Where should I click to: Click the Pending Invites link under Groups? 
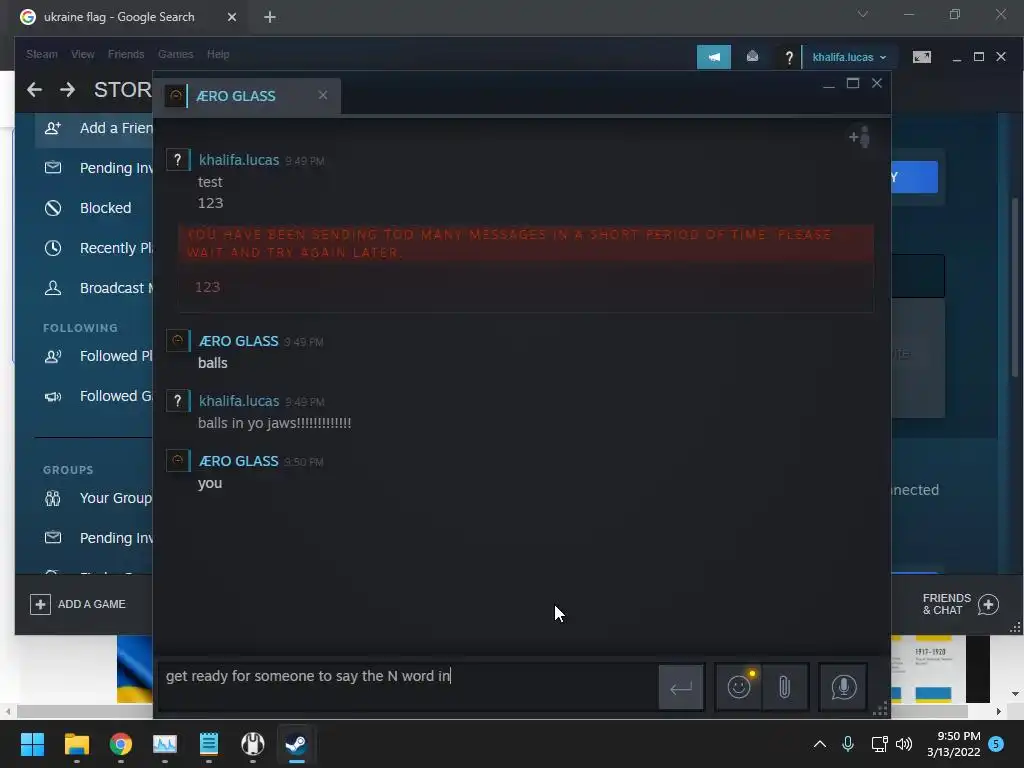click(116, 538)
